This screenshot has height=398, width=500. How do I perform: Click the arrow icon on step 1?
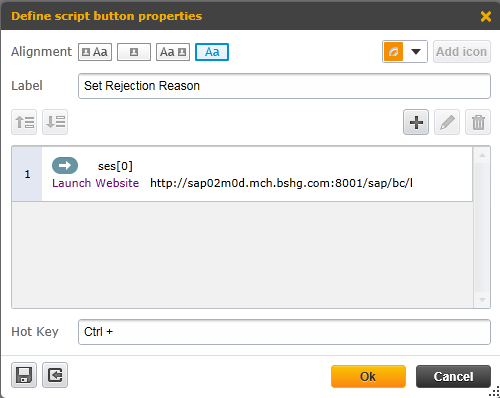(65, 165)
